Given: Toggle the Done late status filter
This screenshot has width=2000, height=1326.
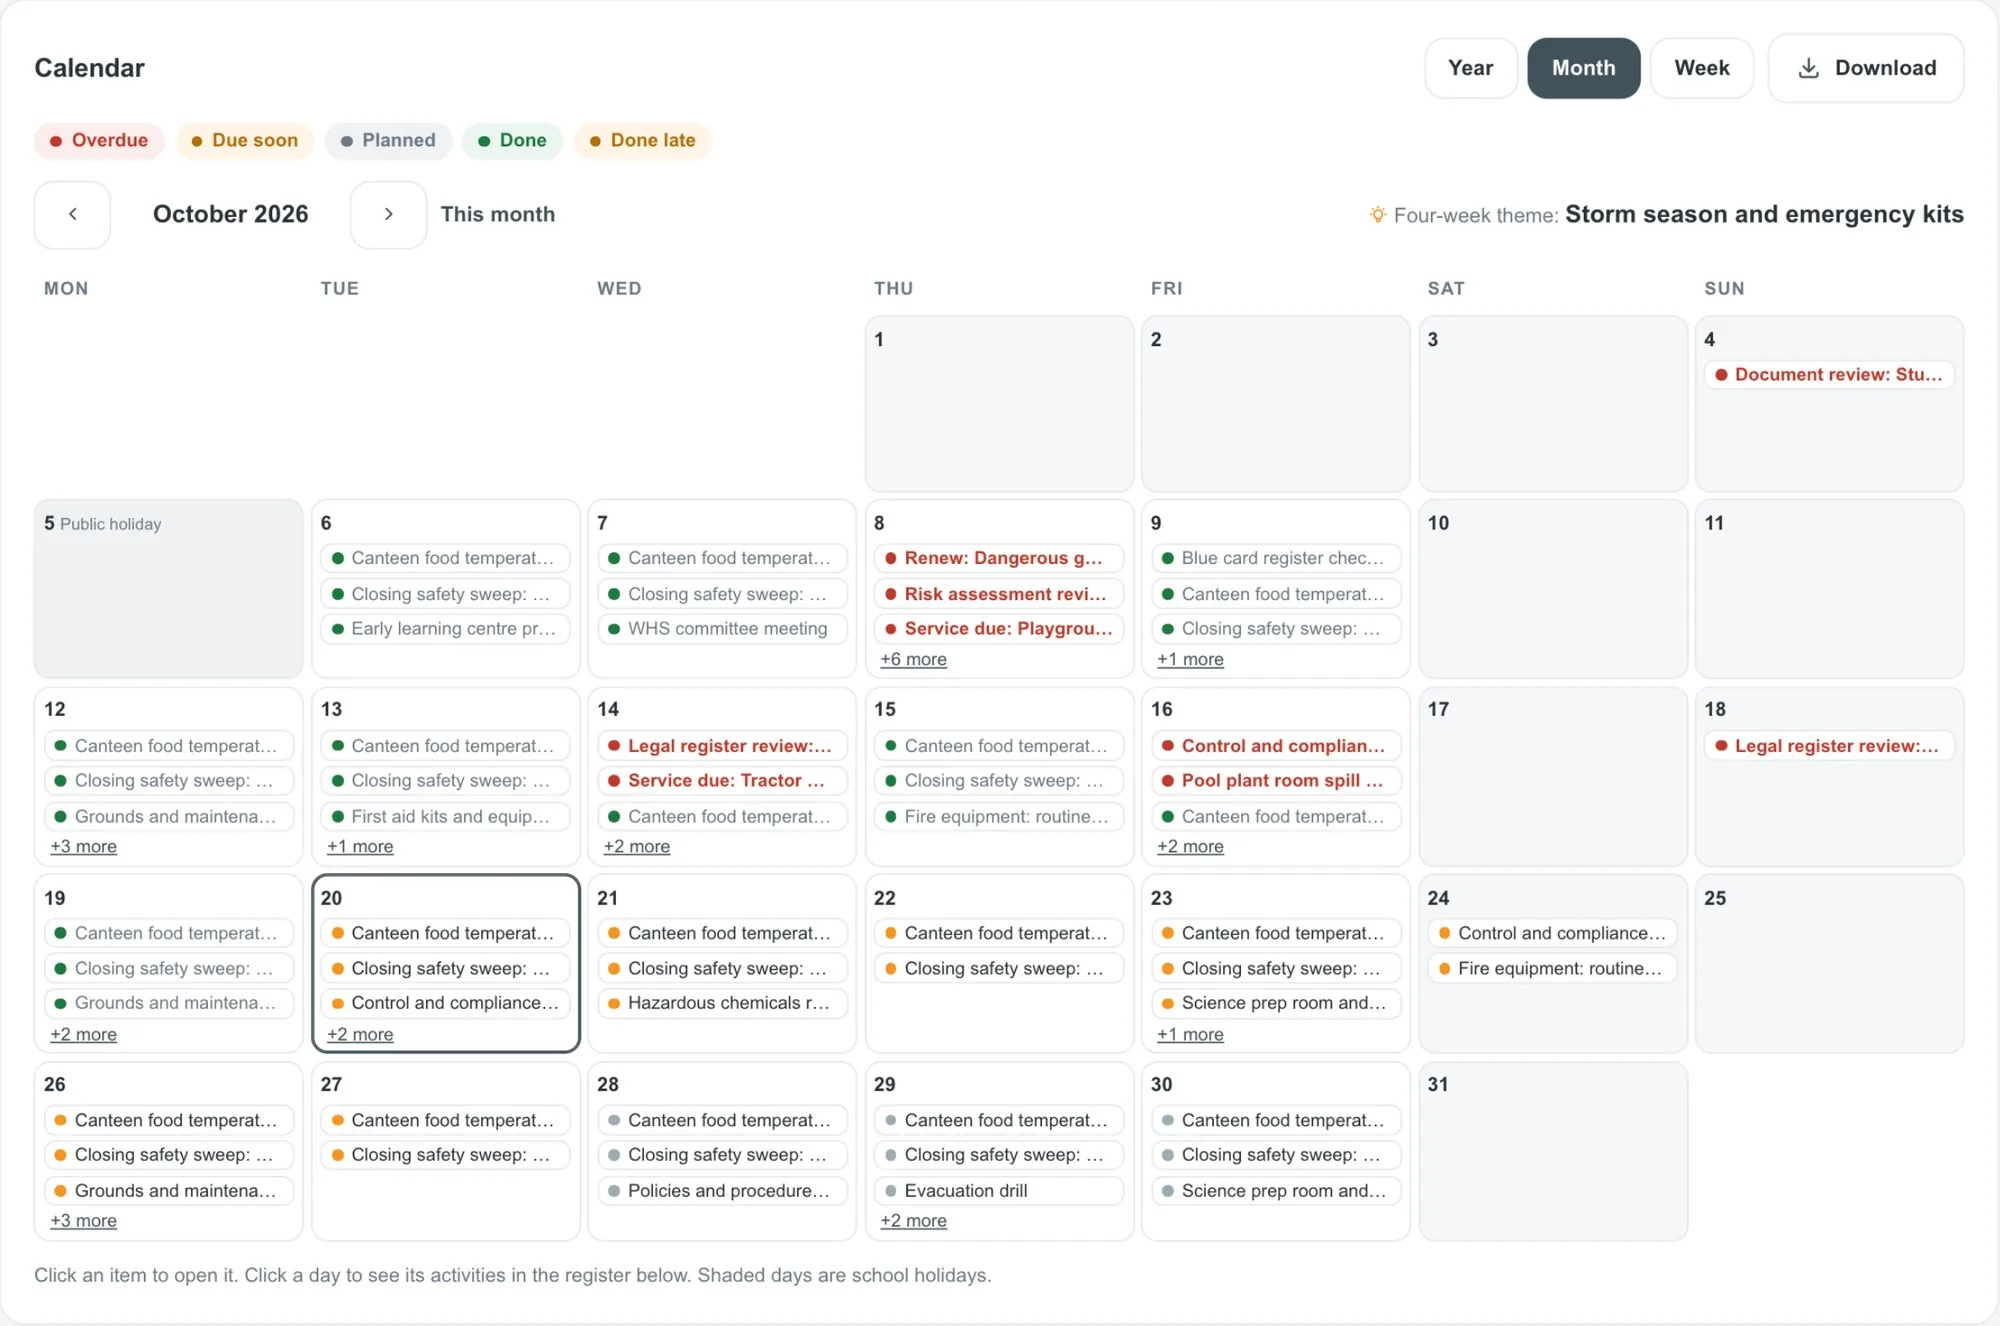Looking at the screenshot, I should pyautogui.click(x=642, y=140).
